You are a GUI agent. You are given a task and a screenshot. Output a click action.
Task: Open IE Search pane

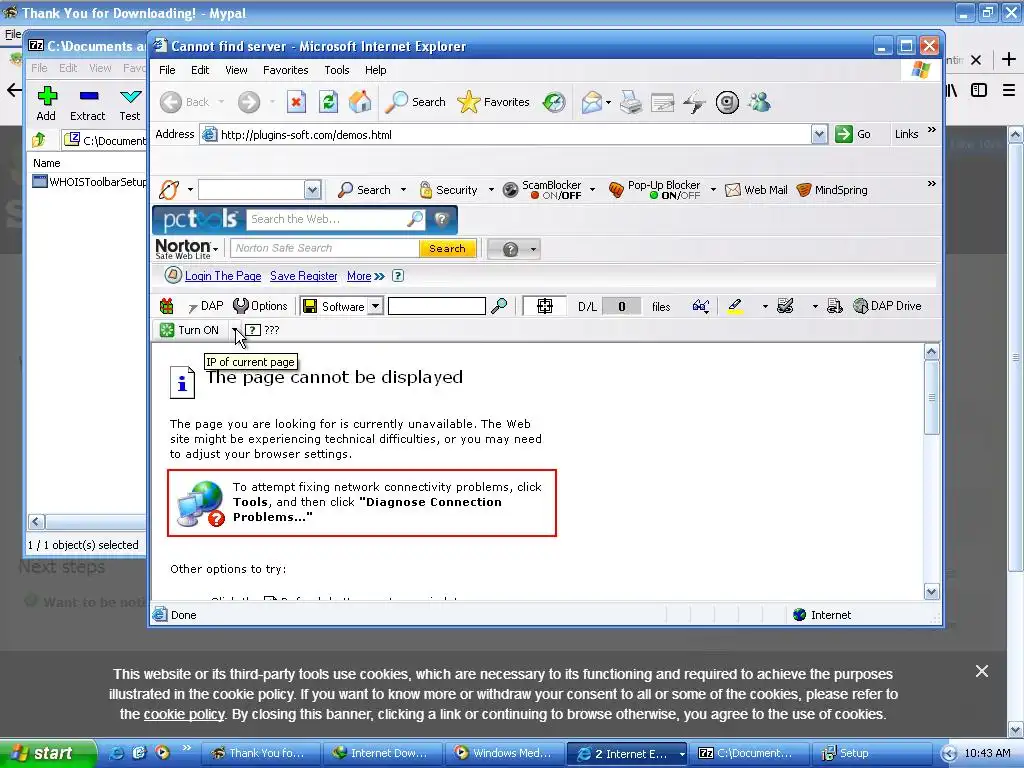coord(415,102)
